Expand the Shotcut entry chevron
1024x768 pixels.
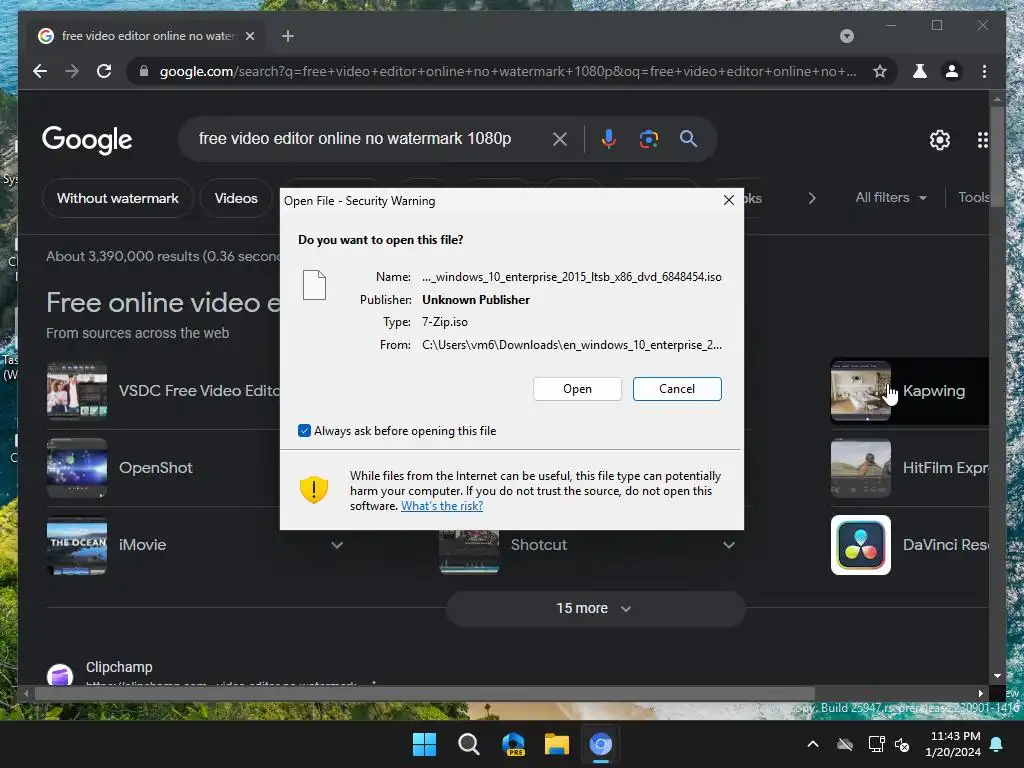tap(729, 545)
